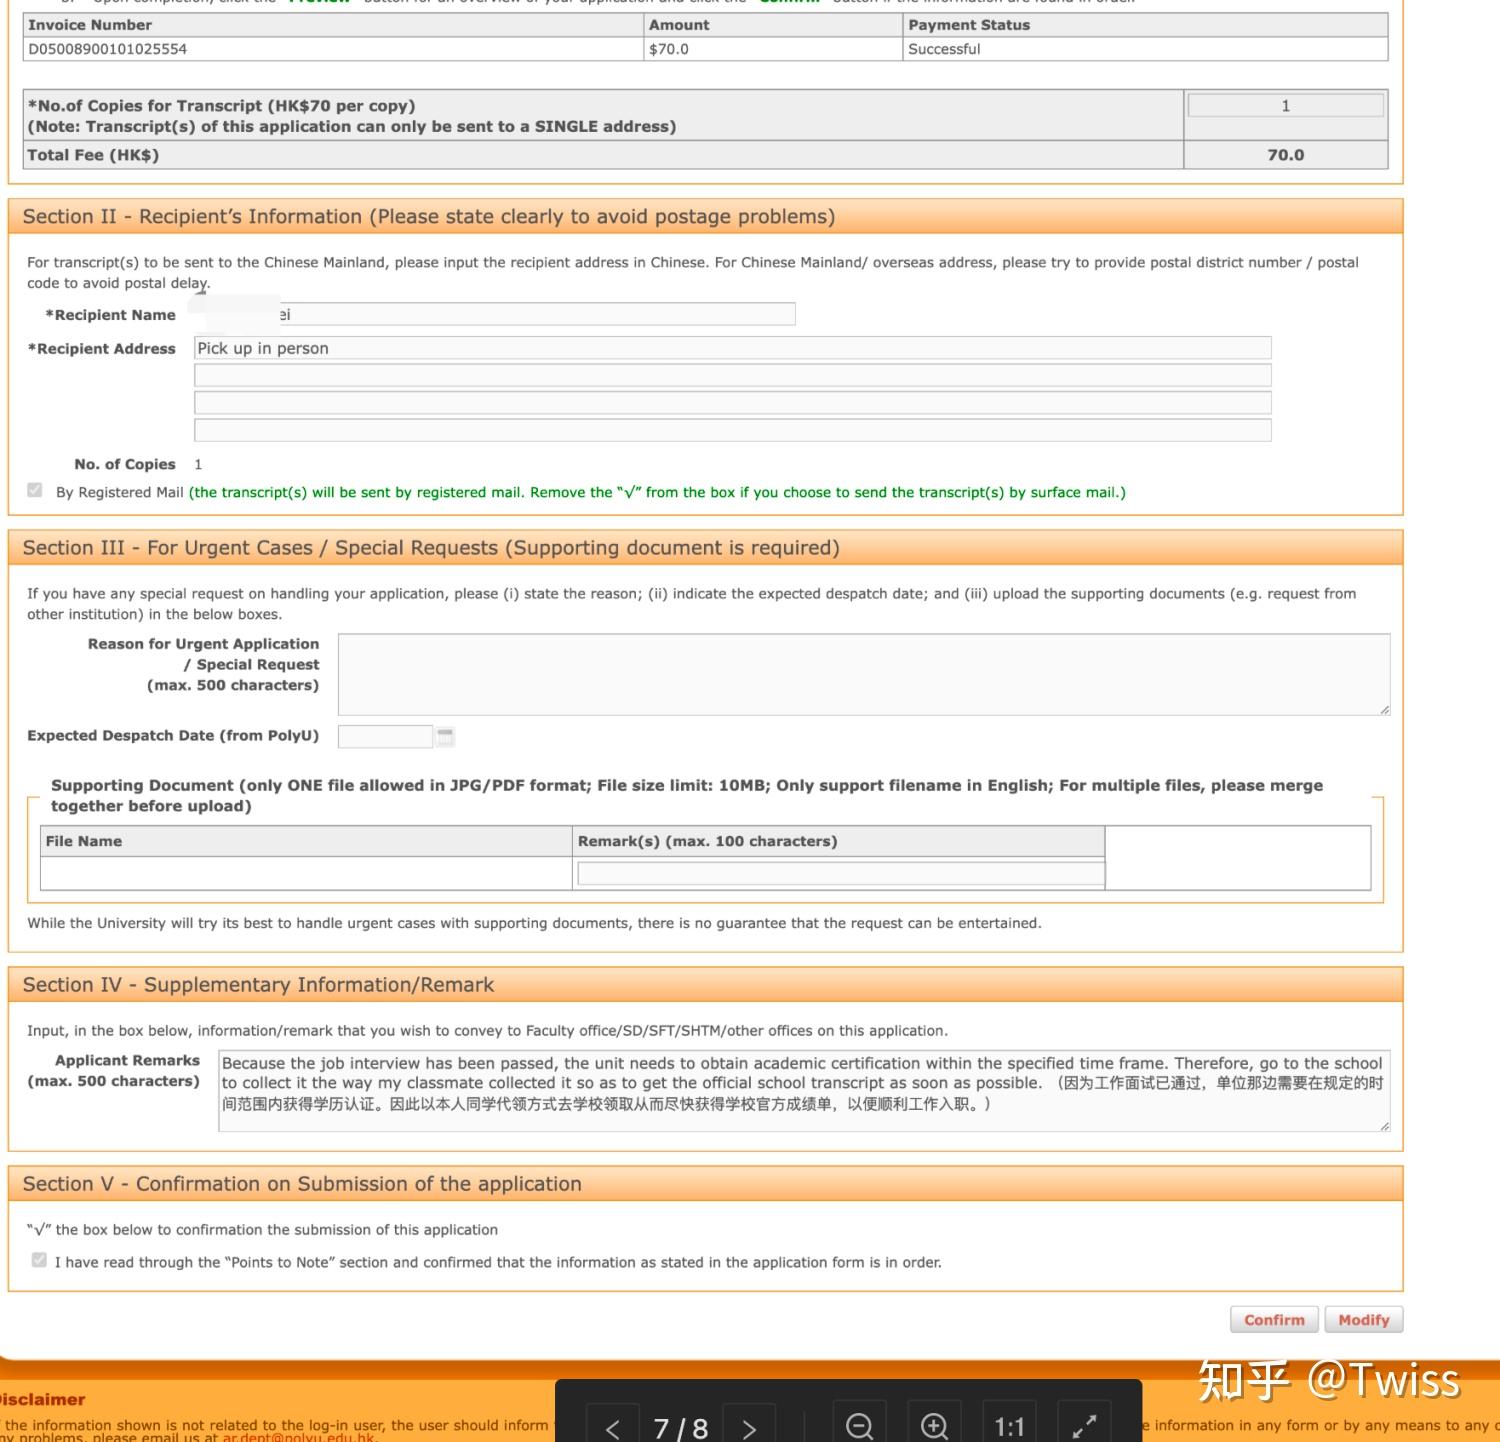Click the Modify button
Screen dimensions: 1500x1442
(x=1364, y=1320)
